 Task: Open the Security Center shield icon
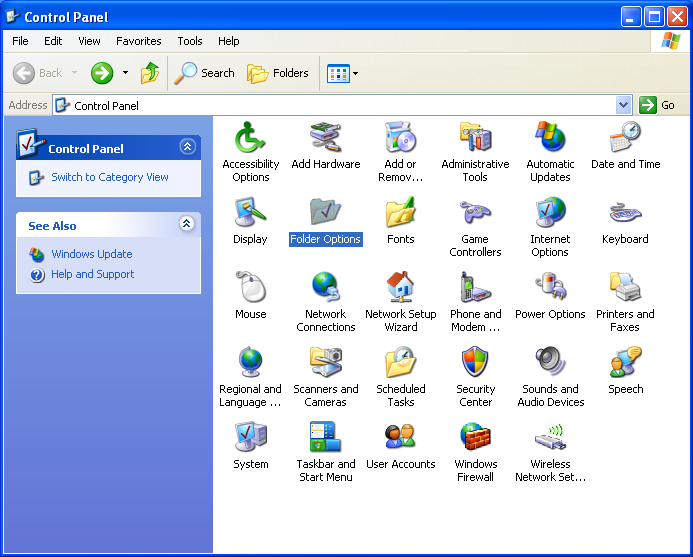475,362
